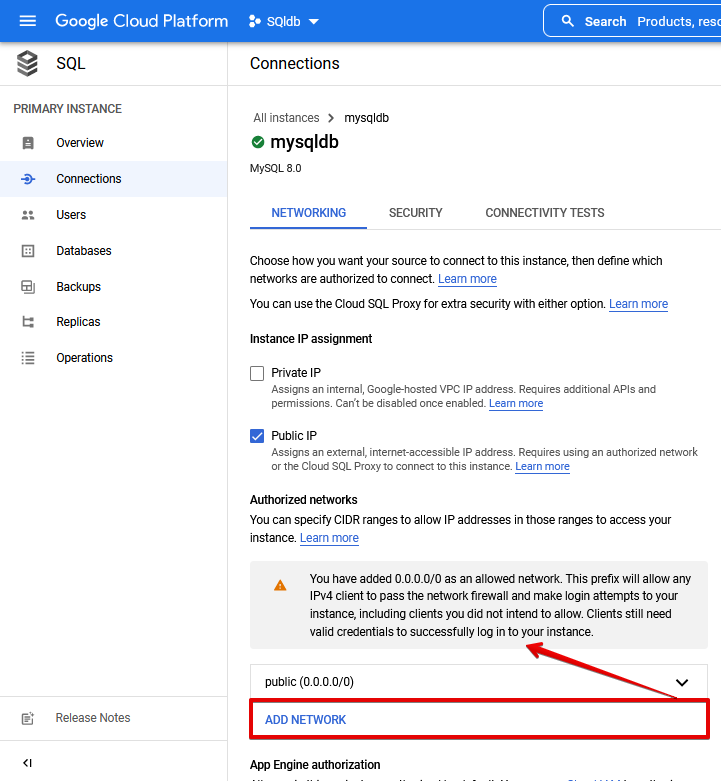The width and height of the screenshot is (721, 781).
Task: Enable the Private IP checkbox
Action: [257, 373]
